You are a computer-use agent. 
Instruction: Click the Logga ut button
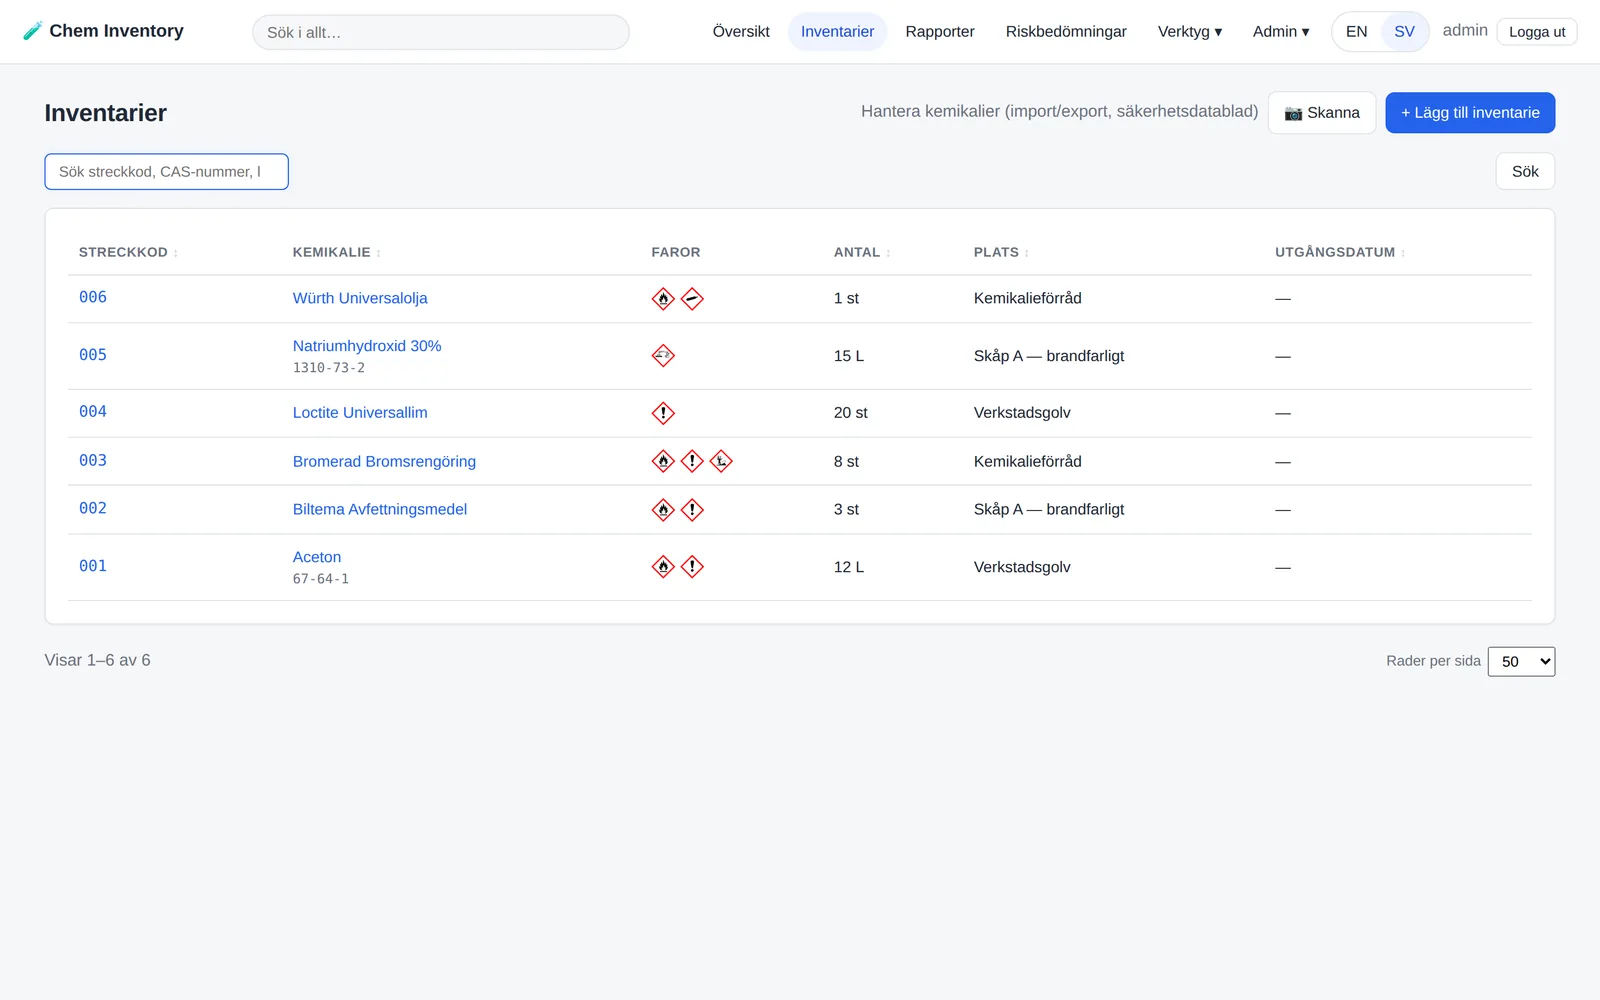(1537, 32)
